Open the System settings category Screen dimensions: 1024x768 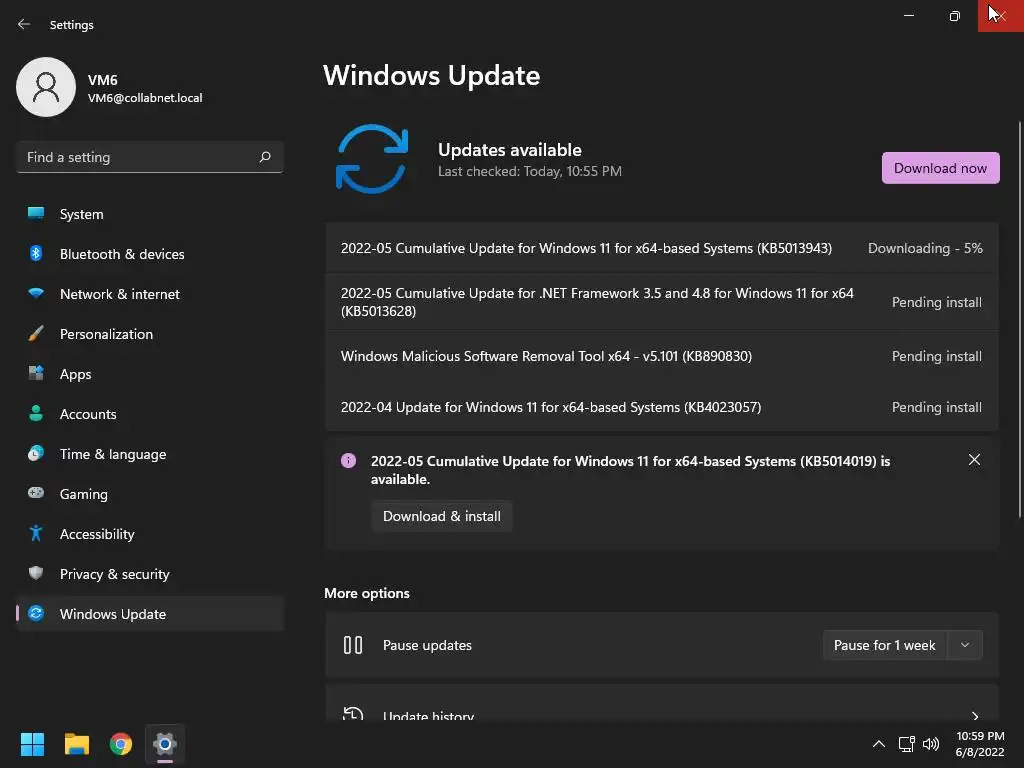click(x=150, y=214)
